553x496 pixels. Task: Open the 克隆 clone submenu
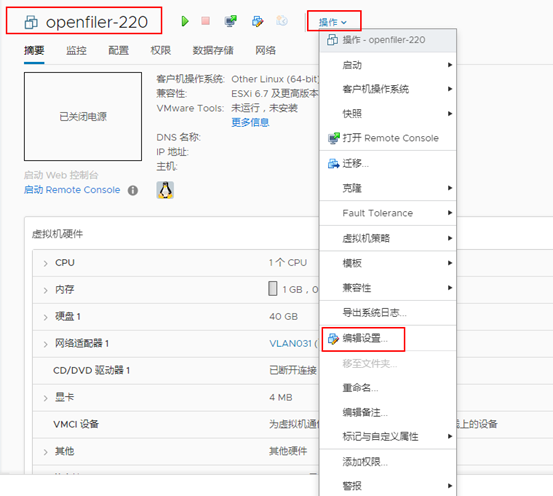[388, 188]
